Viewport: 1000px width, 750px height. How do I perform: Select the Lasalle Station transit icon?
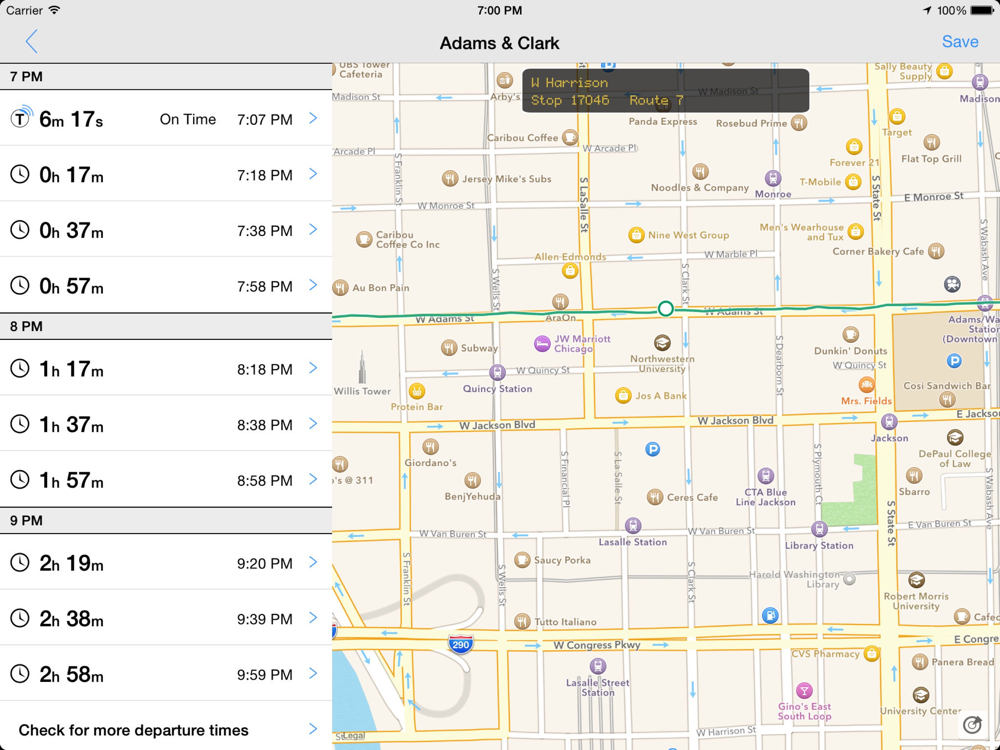pyautogui.click(x=632, y=526)
